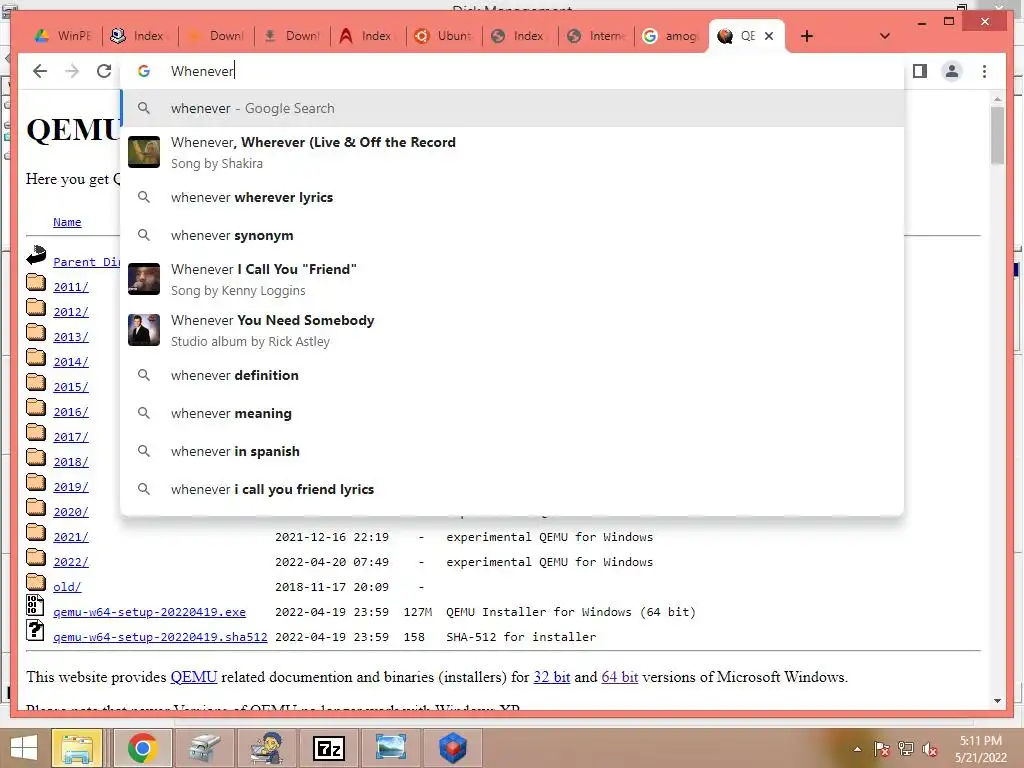Open the taskbar clock showing 5:11 PM
This screenshot has width=1024, height=768.
[x=981, y=749]
